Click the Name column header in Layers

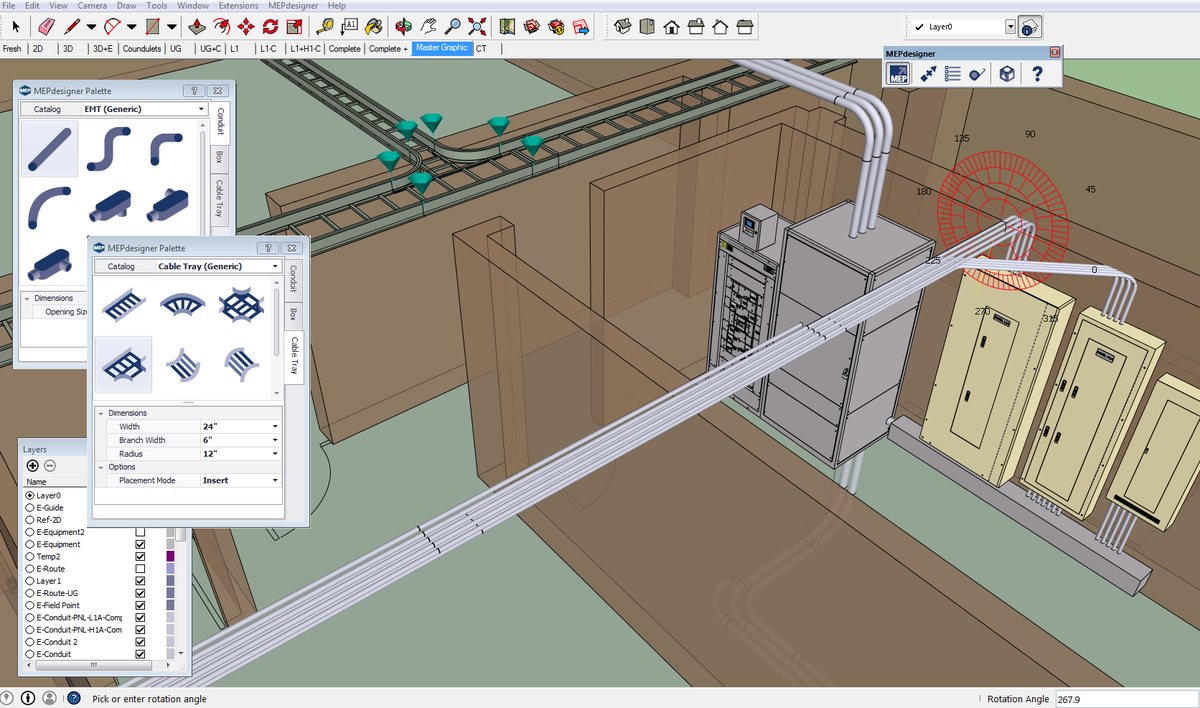tap(36, 482)
